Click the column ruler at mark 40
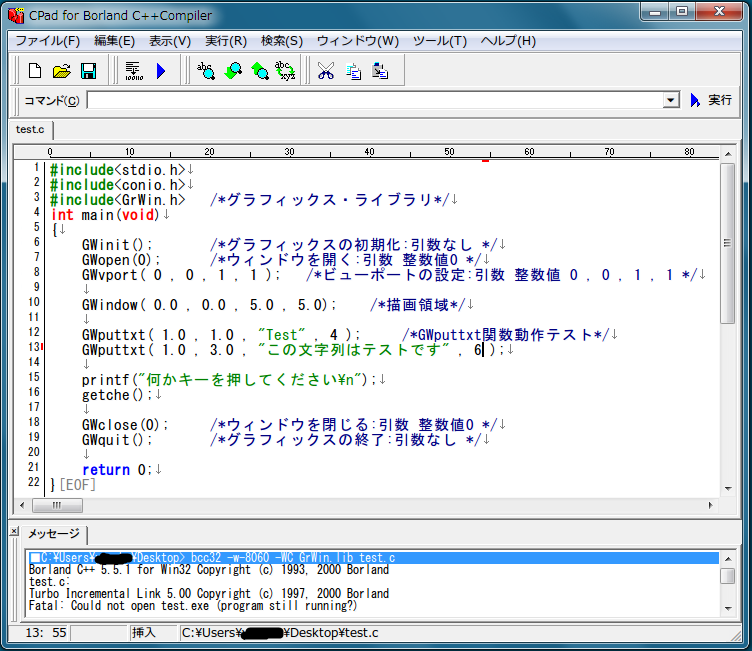 point(369,152)
